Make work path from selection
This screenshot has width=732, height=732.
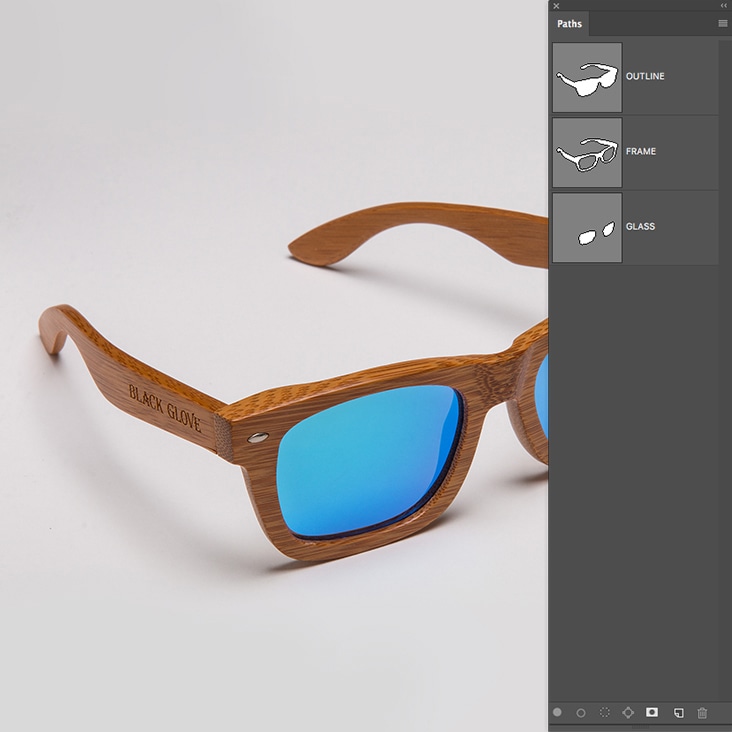click(628, 713)
